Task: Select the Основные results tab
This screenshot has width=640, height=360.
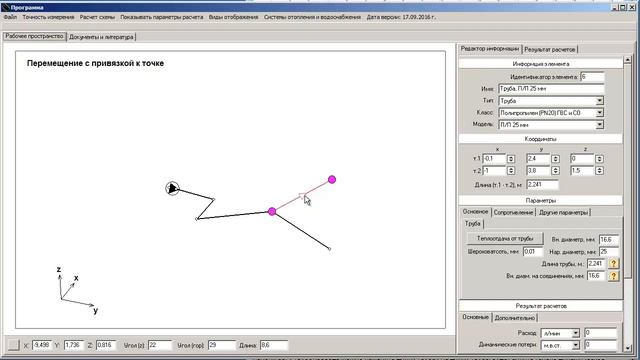Action: click(x=476, y=317)
